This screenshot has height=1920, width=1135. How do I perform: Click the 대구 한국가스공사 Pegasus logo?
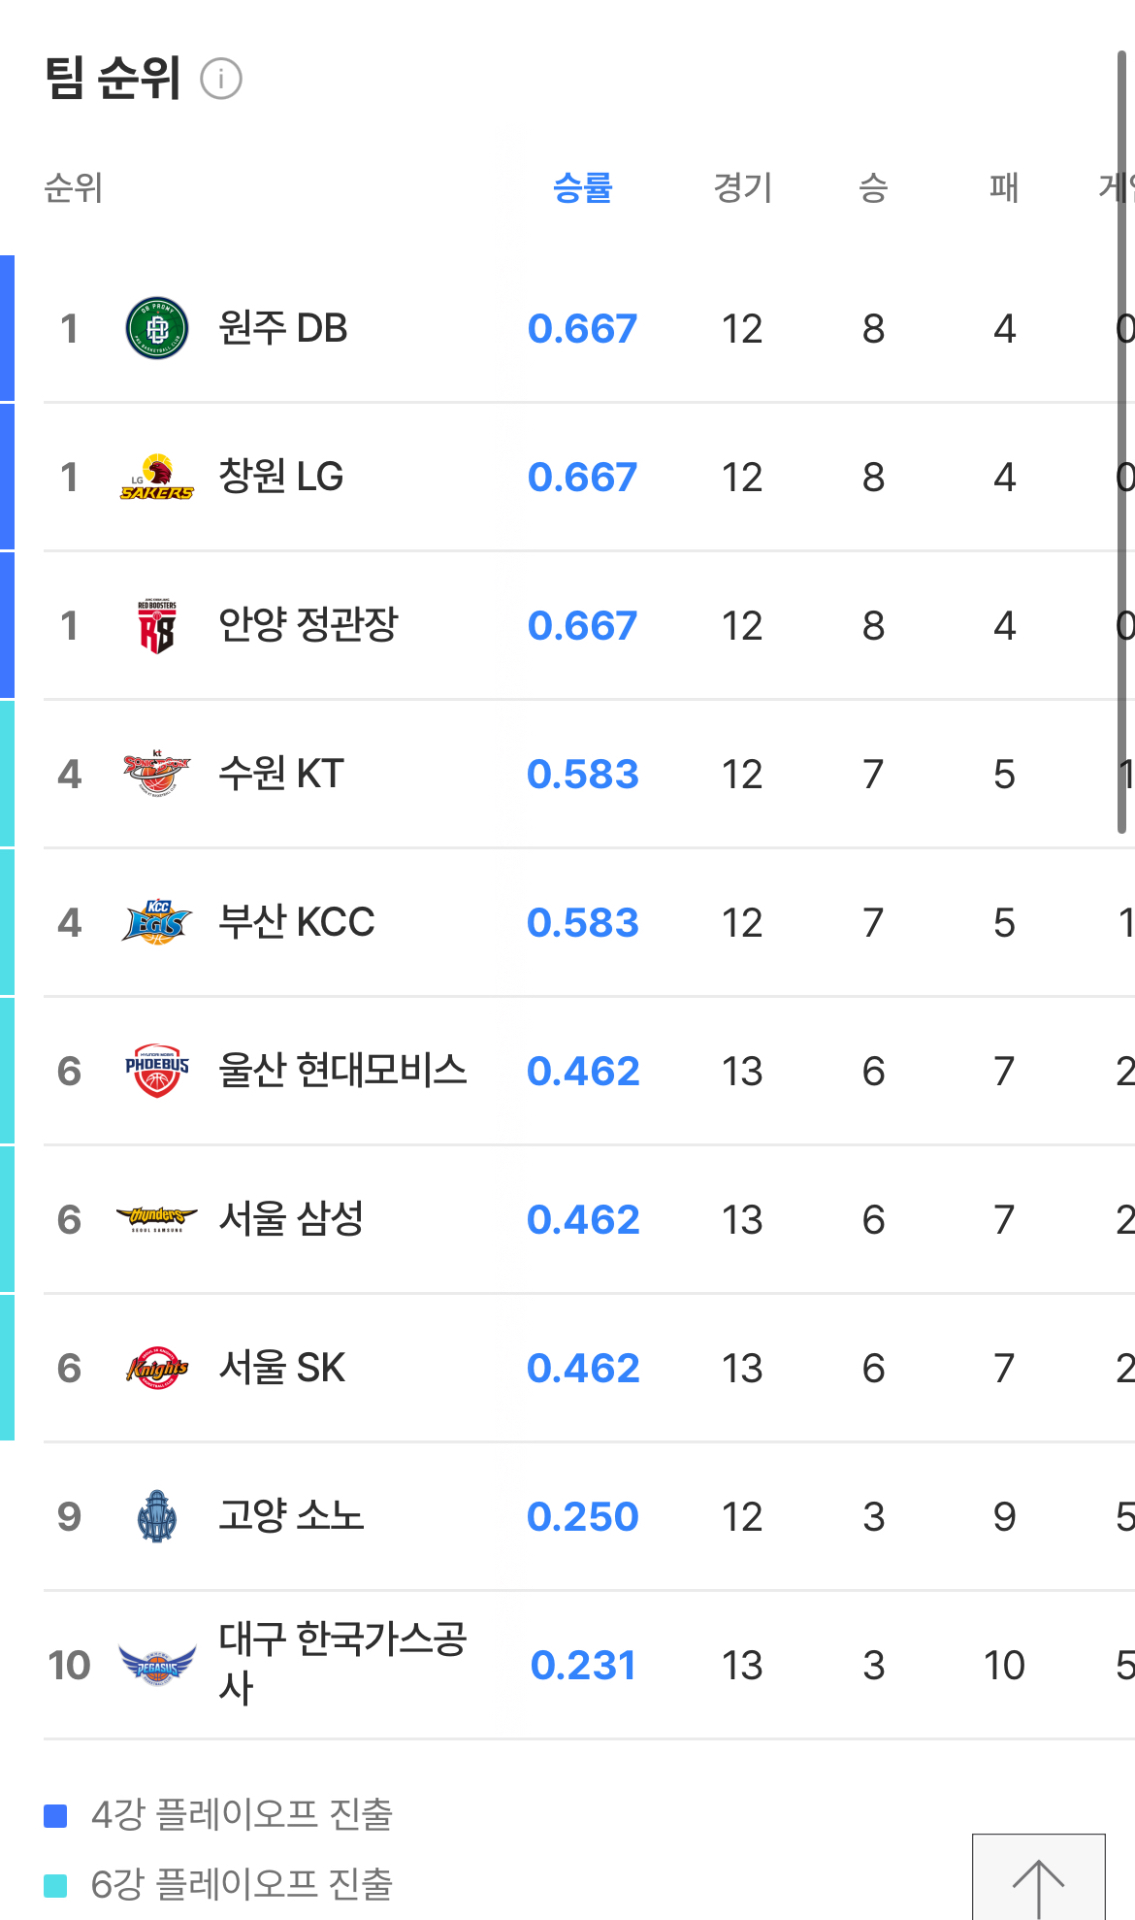[x=157, y=1665]
